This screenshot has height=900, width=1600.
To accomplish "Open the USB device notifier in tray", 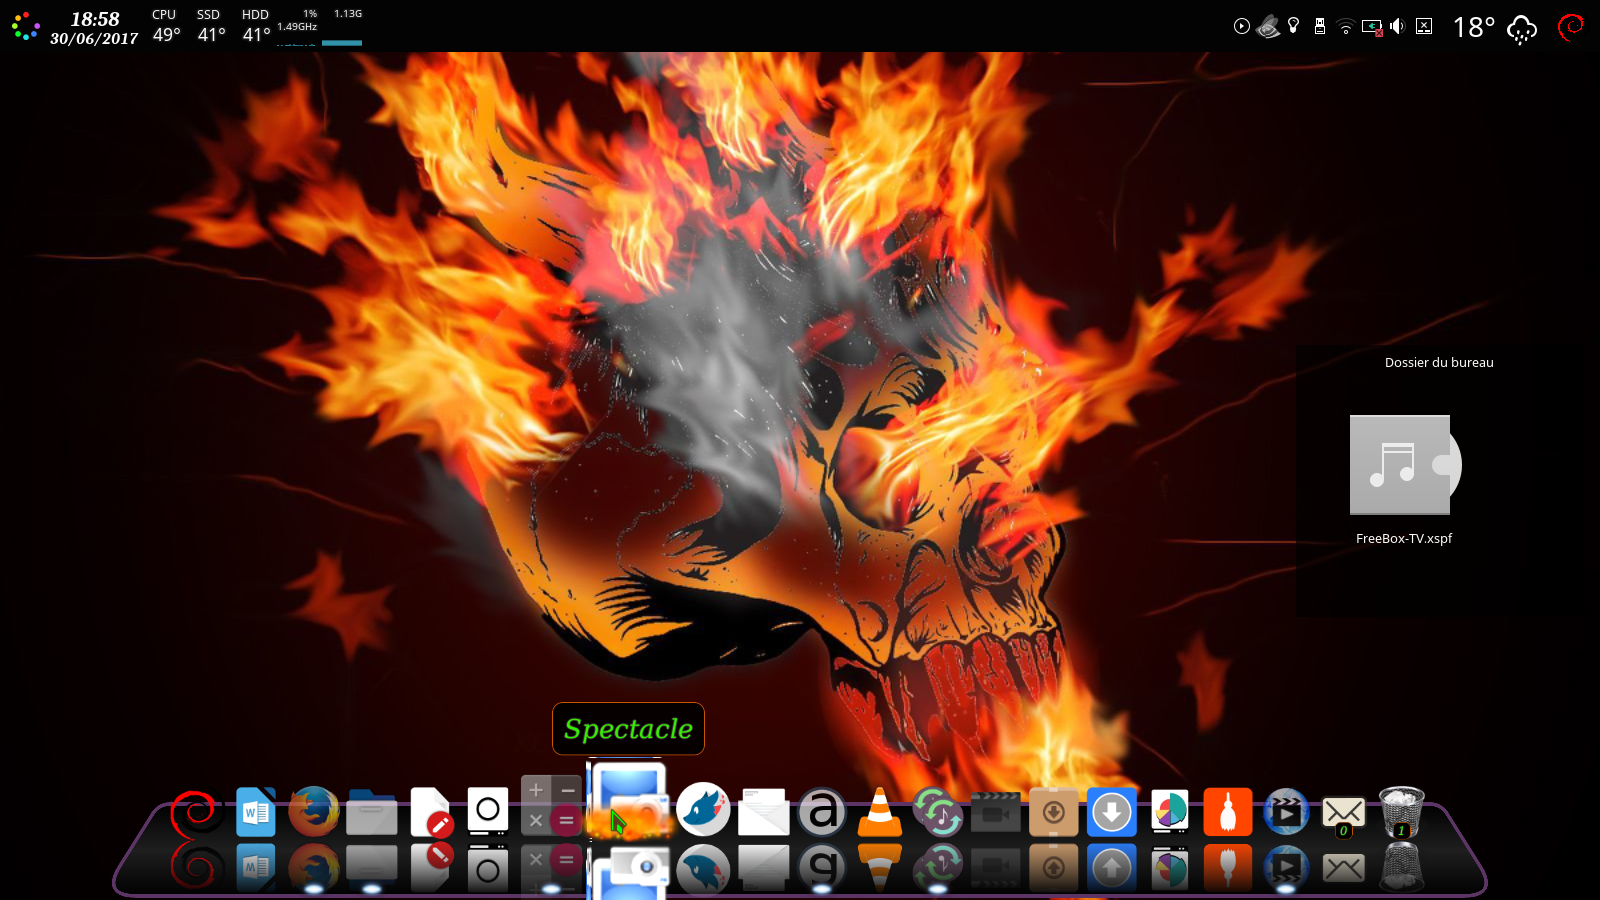I will click(1320, 26).
